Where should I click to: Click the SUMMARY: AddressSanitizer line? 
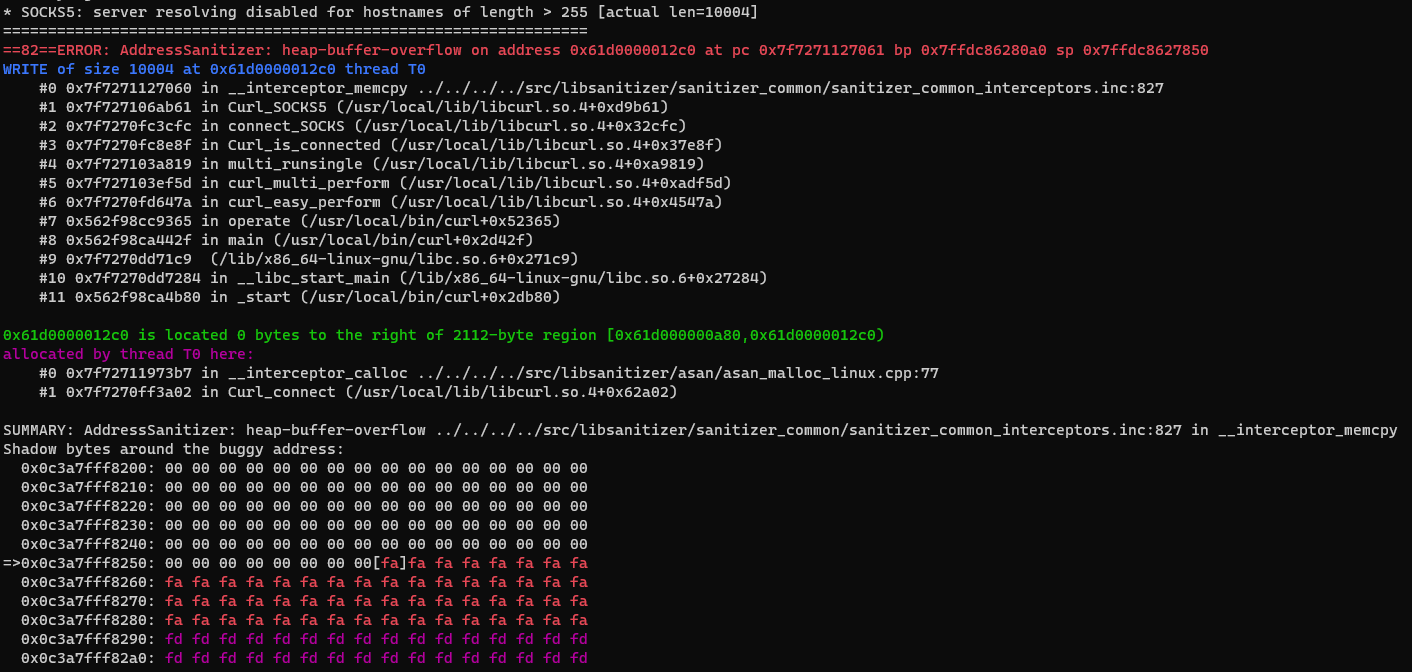pyautogui.click(x=700, y=430)
